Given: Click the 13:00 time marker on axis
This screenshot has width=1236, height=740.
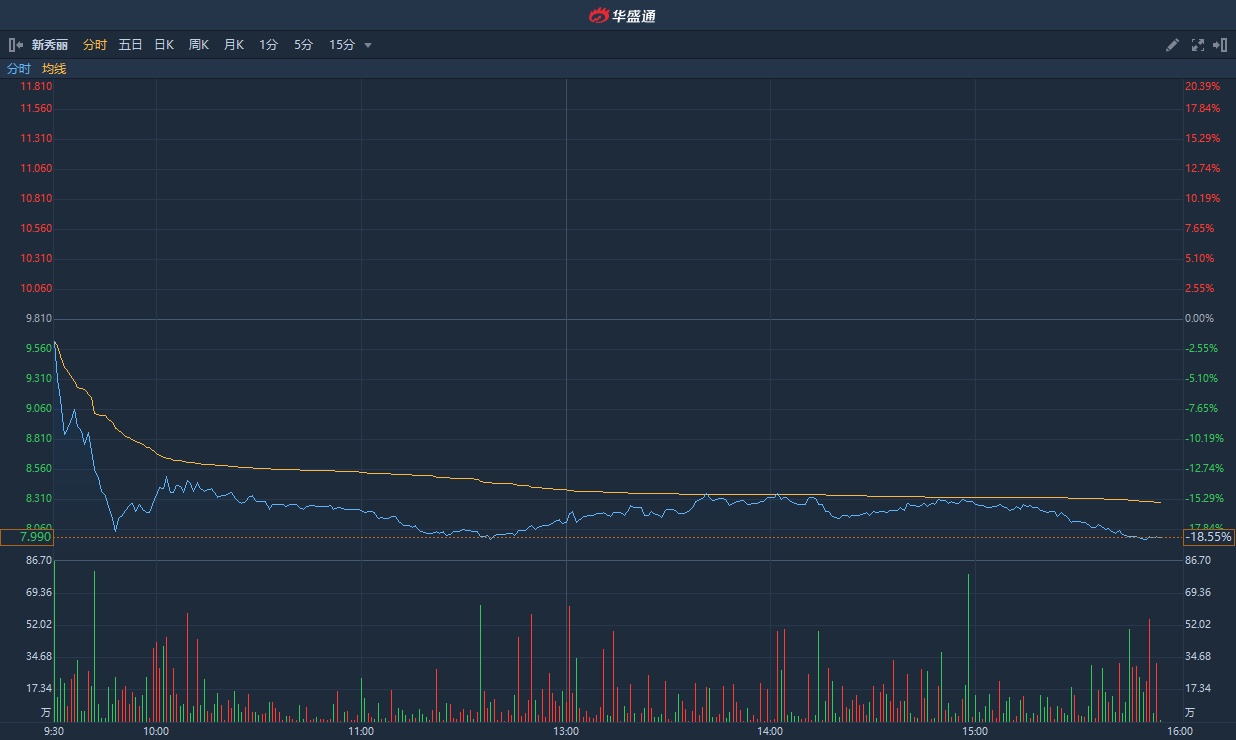Looking at the screenshot, I should pyautogui.click(x=566, y=731).
